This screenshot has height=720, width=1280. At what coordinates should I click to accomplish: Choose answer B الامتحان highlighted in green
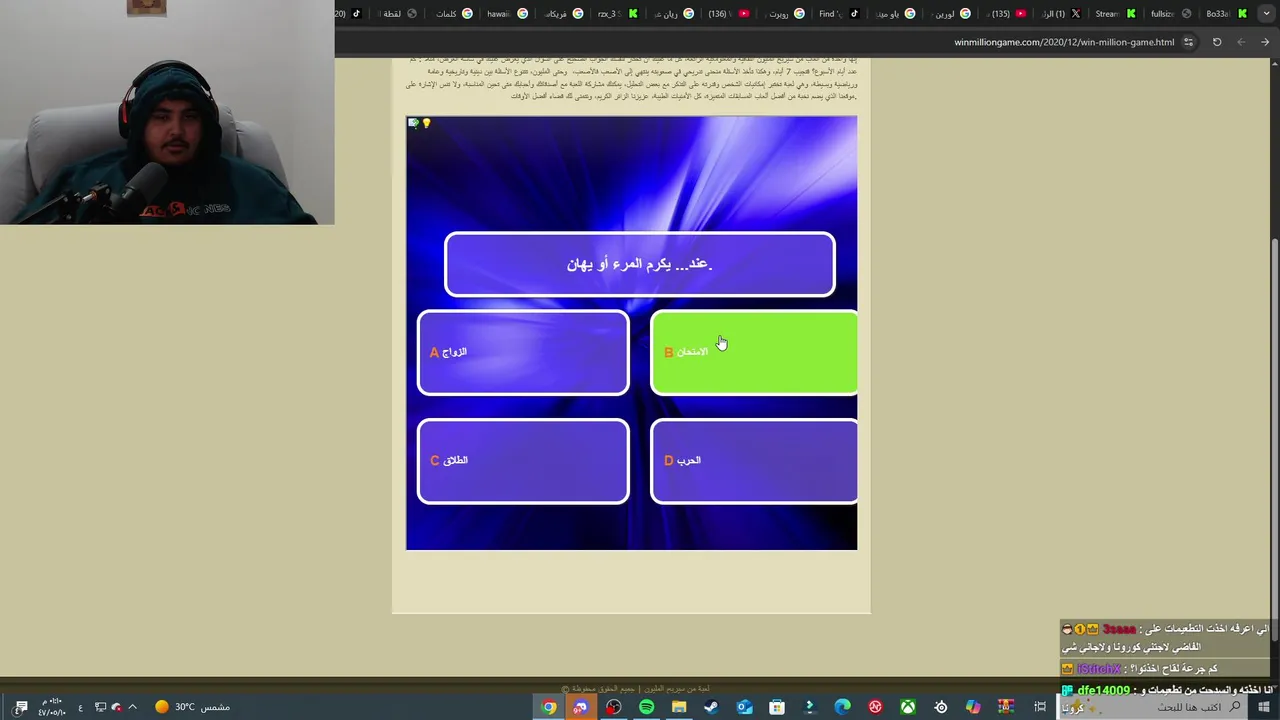pyautogui.click(x=754, y=352)
